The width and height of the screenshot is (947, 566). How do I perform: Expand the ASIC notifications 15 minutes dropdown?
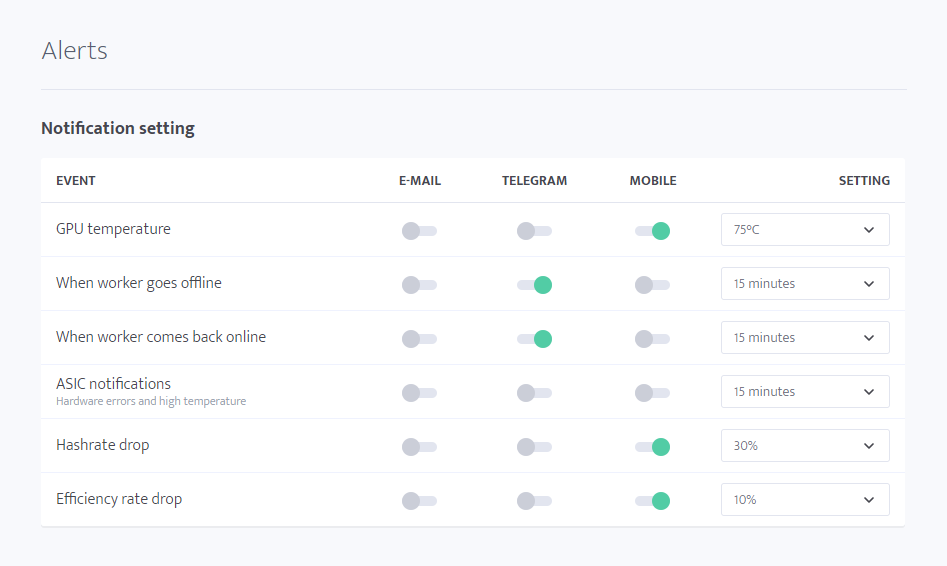pos(805,391)
